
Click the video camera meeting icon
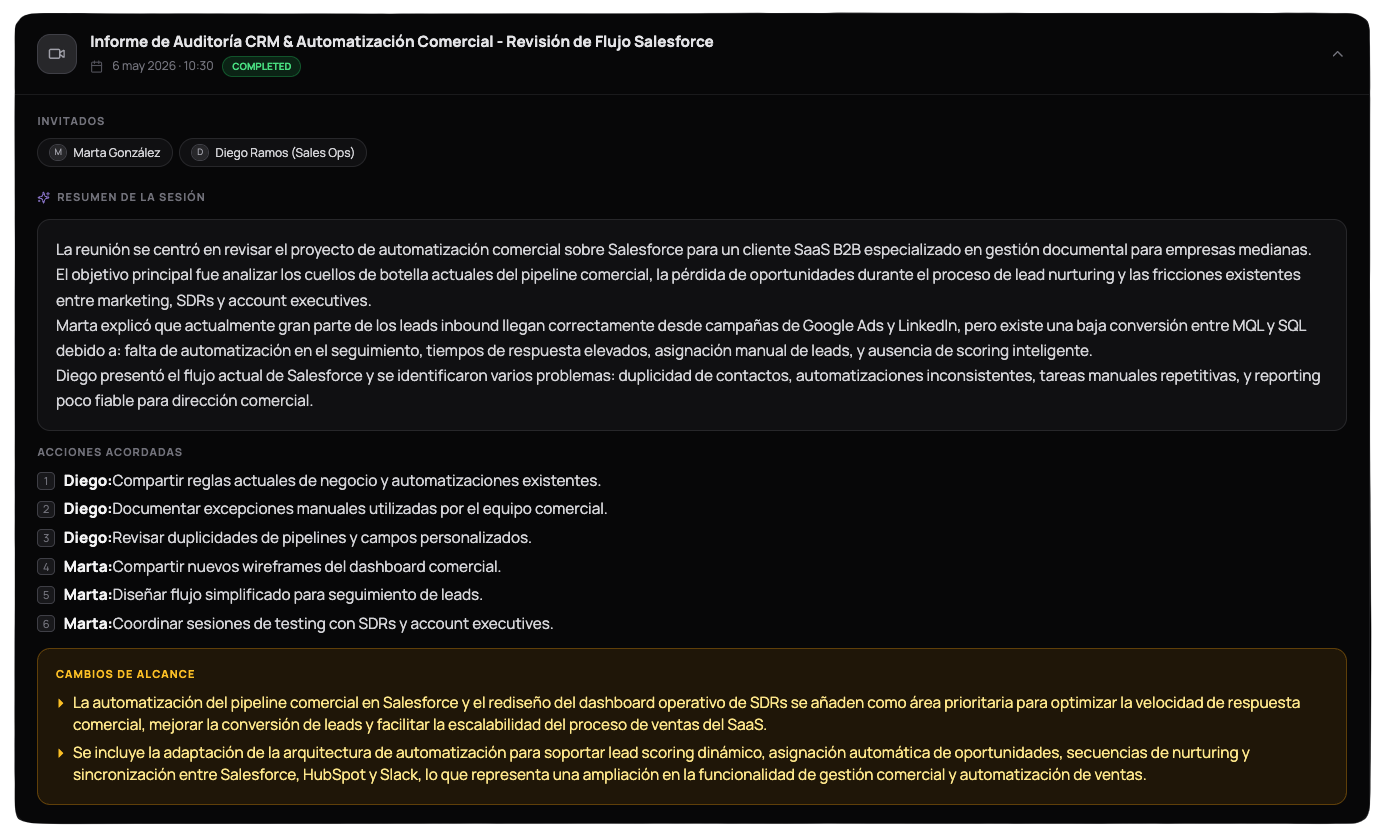pyautogui.click(x=57, y=54)
